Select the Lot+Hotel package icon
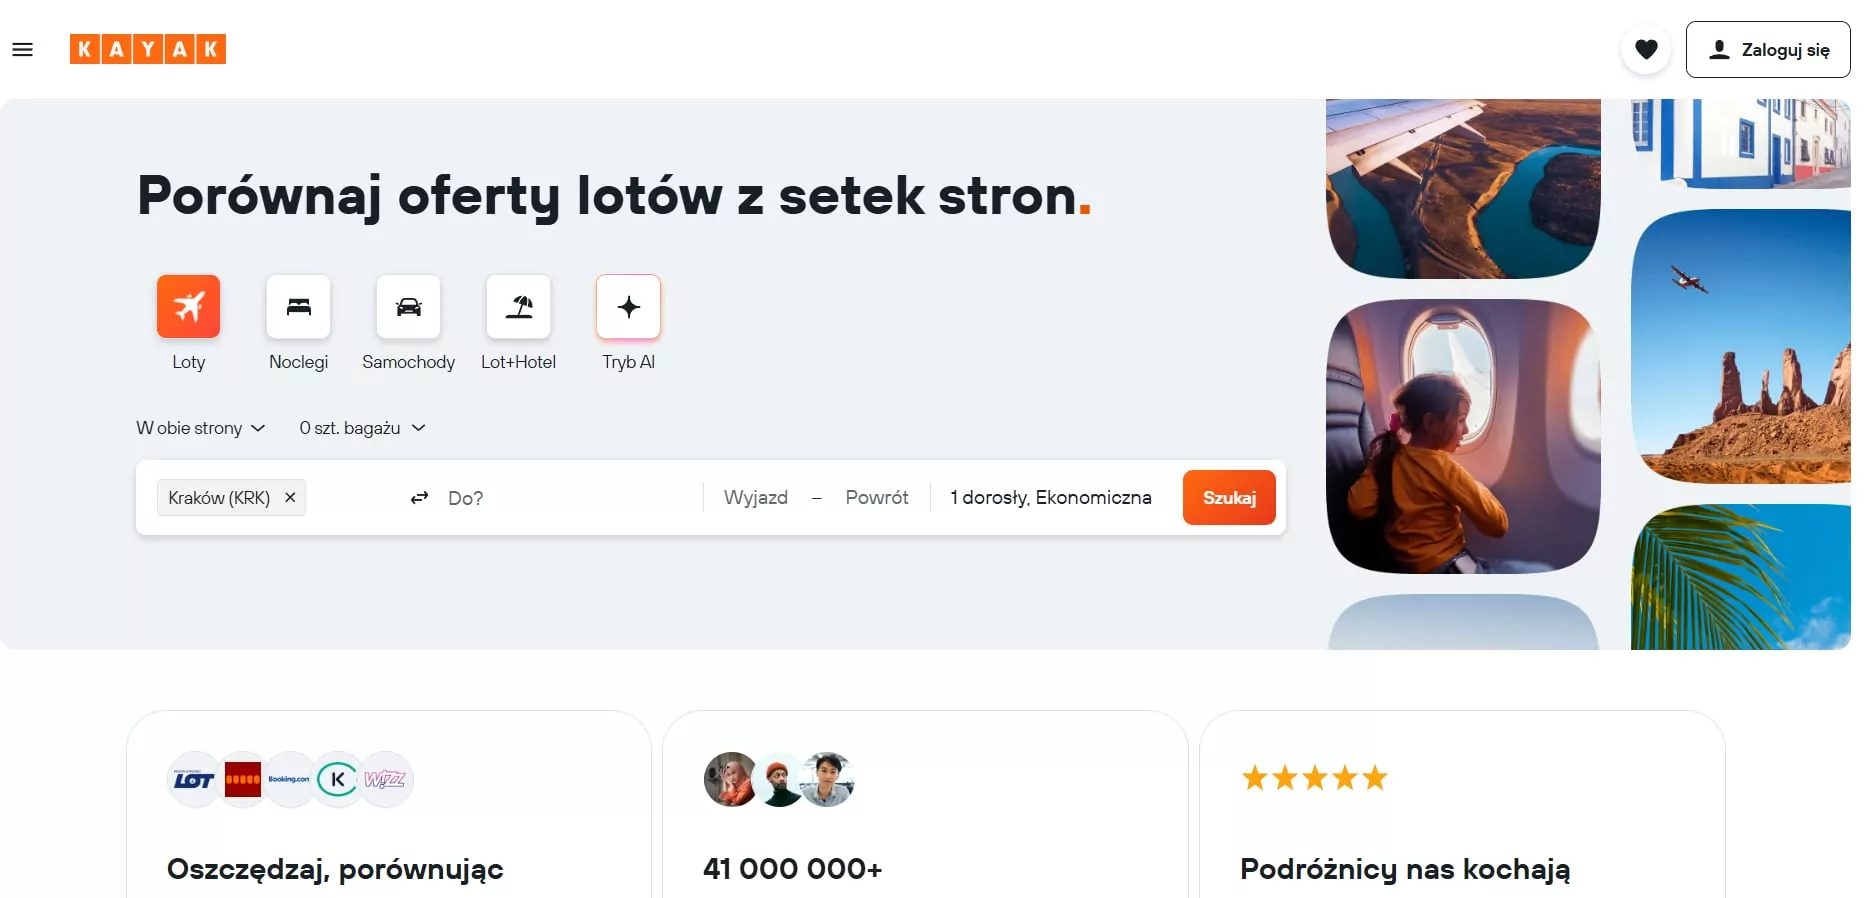1864x898 pixels. point(518,307)
